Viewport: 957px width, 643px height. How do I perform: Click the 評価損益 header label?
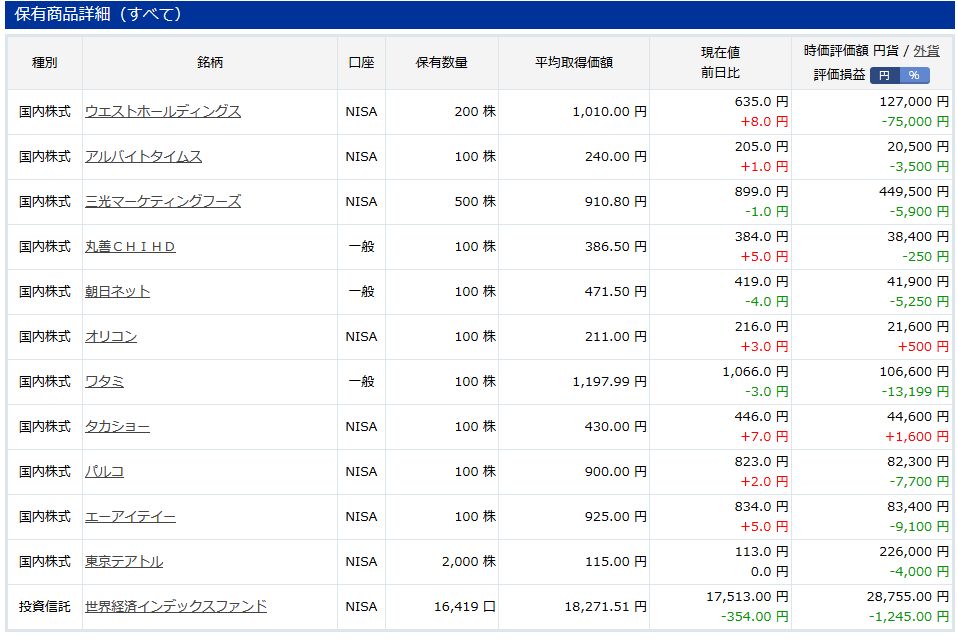click(839, 75)
